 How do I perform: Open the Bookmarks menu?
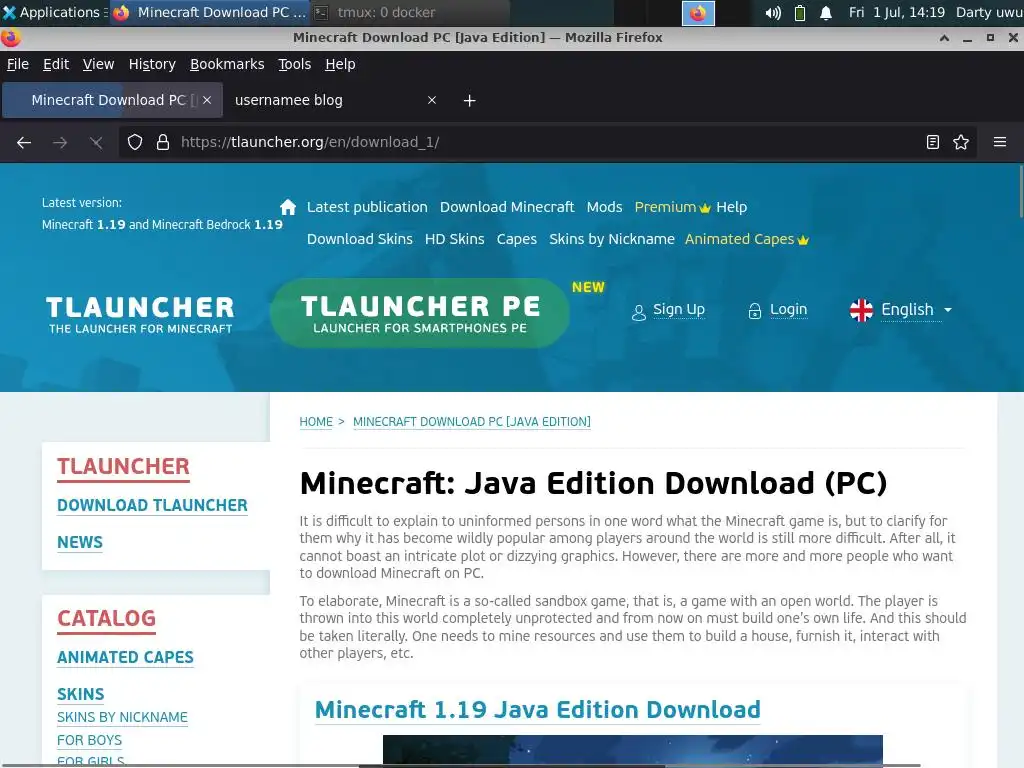pyautogui.click(x=227, y=64)
